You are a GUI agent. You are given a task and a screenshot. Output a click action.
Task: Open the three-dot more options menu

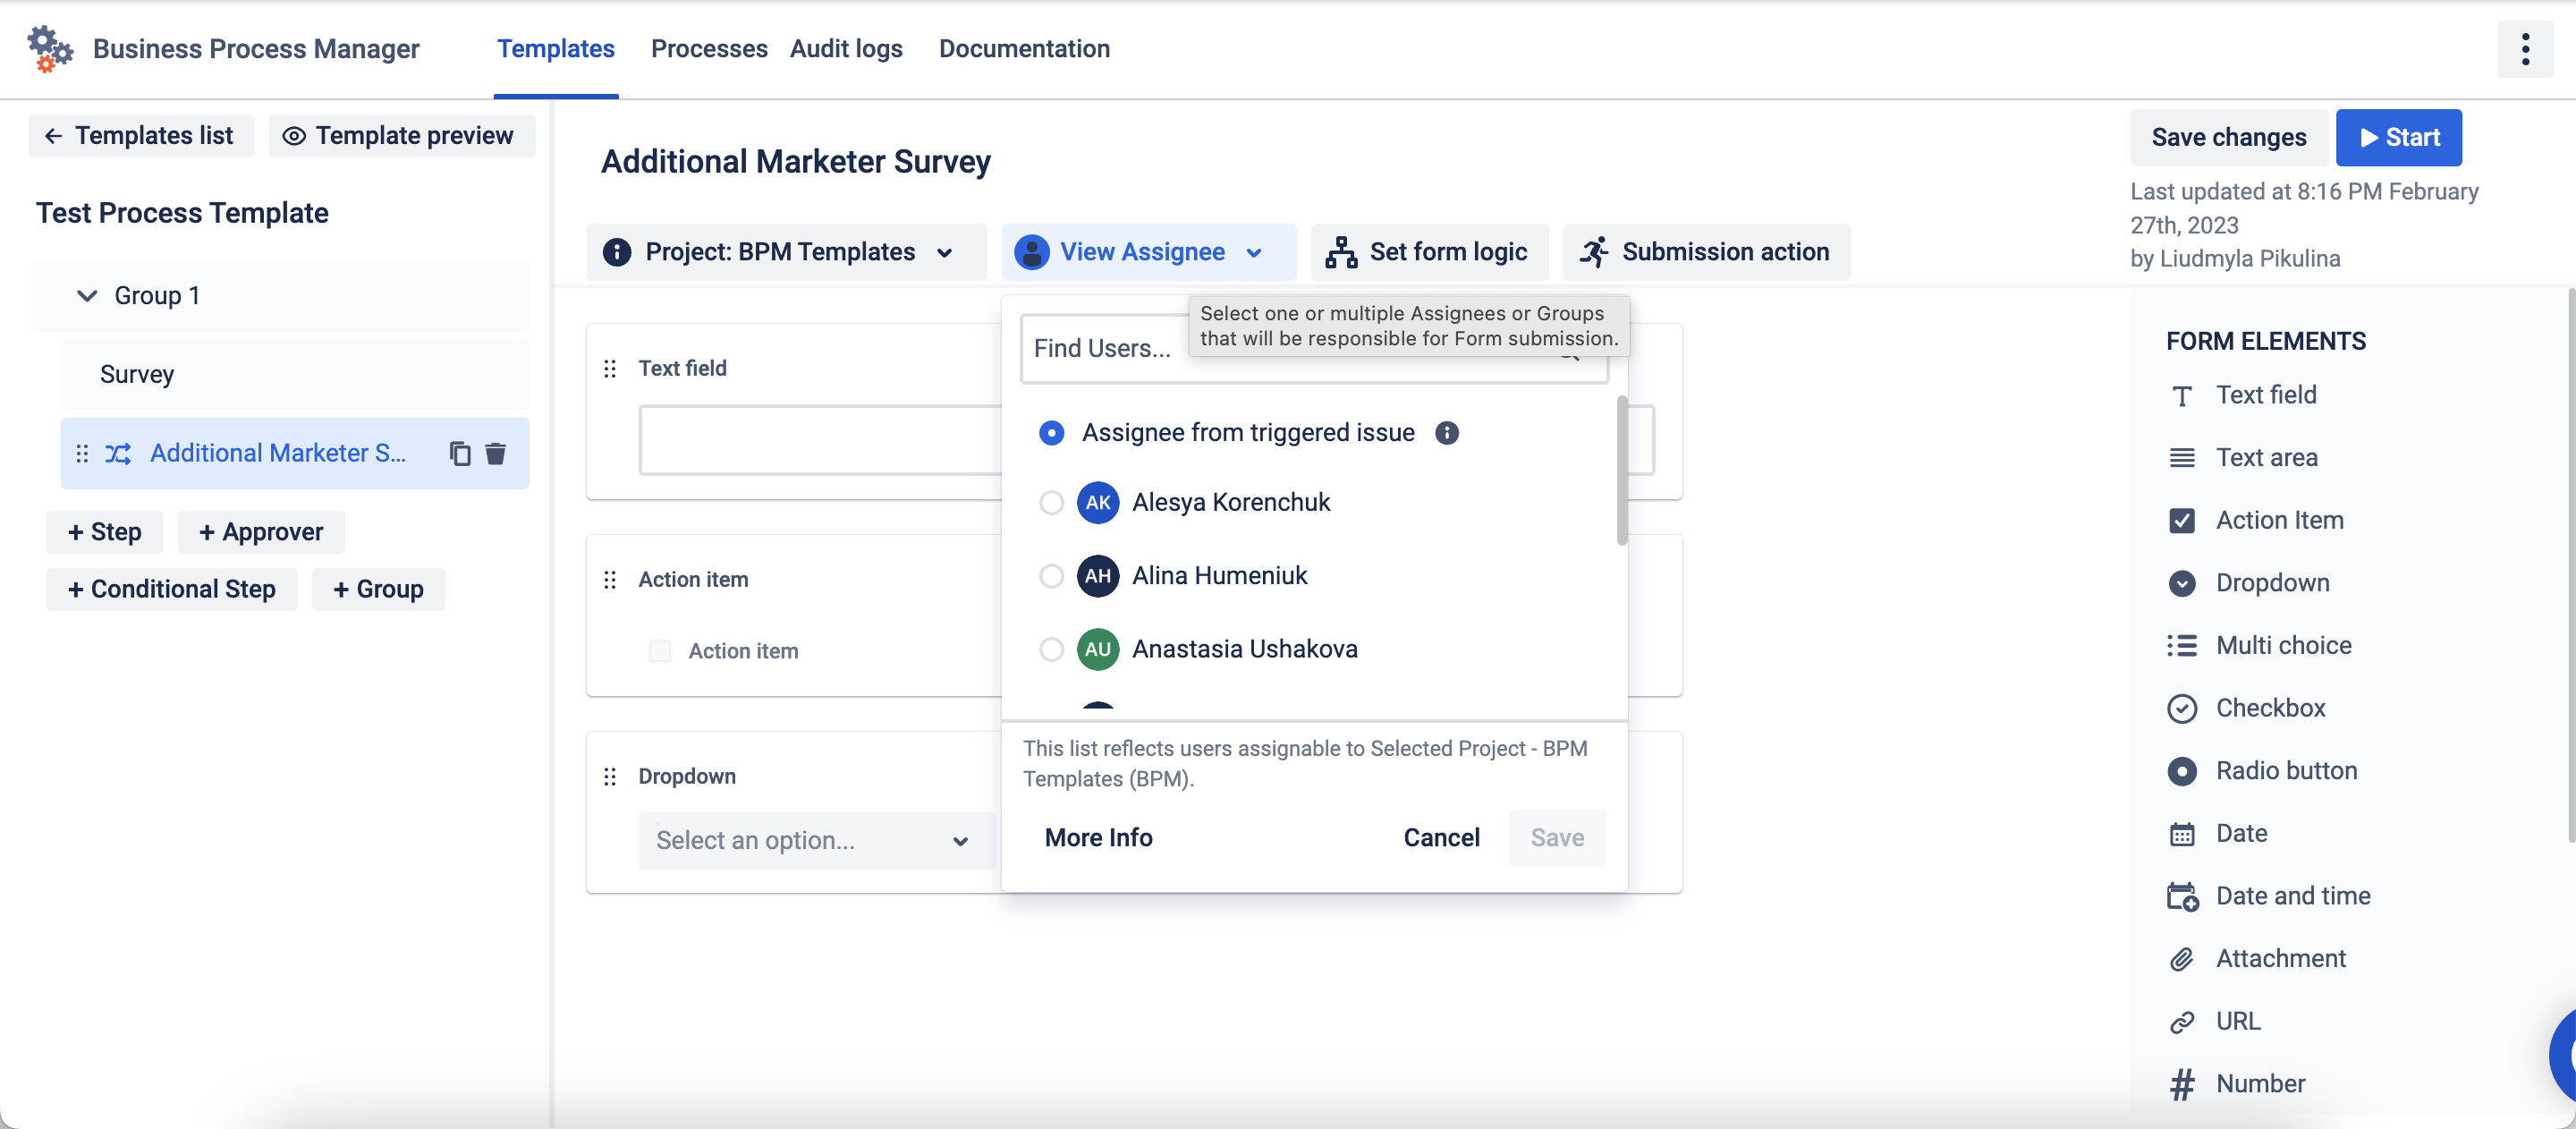[x=2524, y=49]
